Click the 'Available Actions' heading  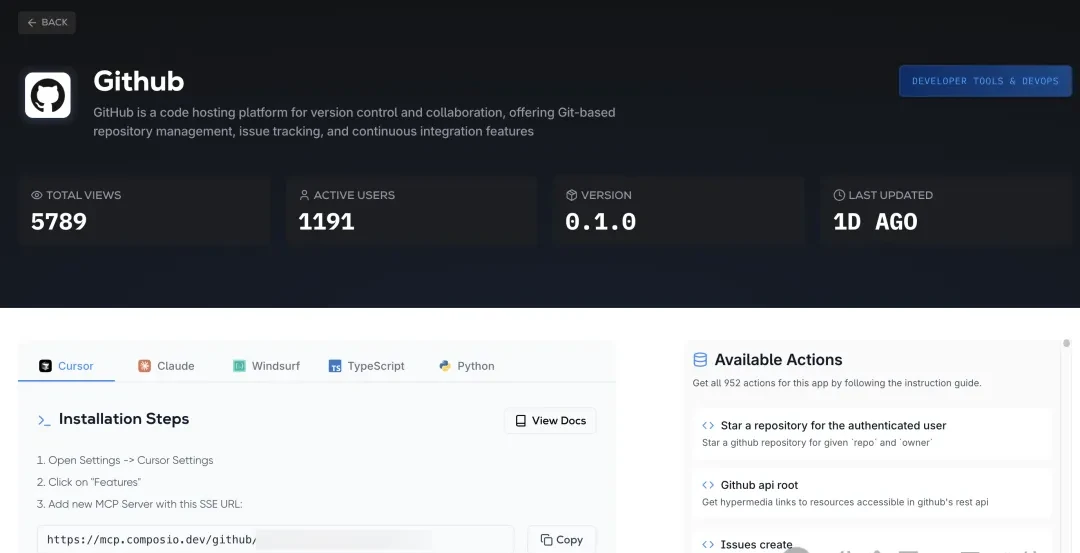778,359
